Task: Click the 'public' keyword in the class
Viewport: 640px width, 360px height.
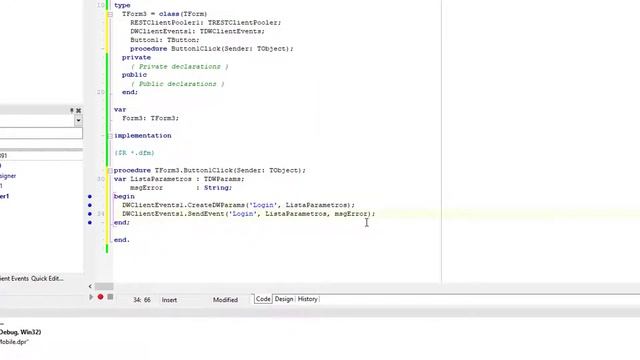Action: [134, 75]
